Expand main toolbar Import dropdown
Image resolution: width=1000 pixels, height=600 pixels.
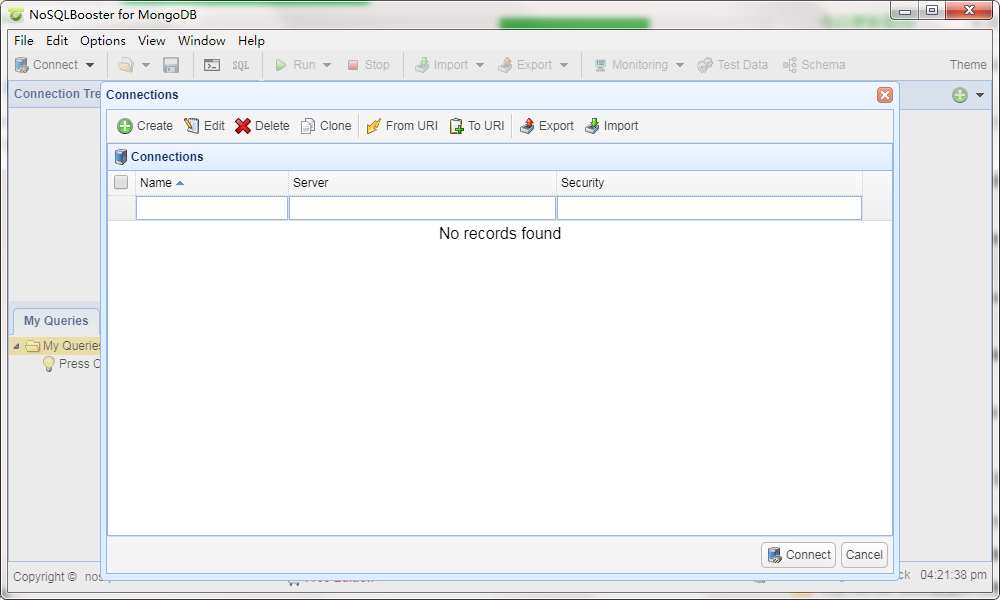(x=480, y=65)
